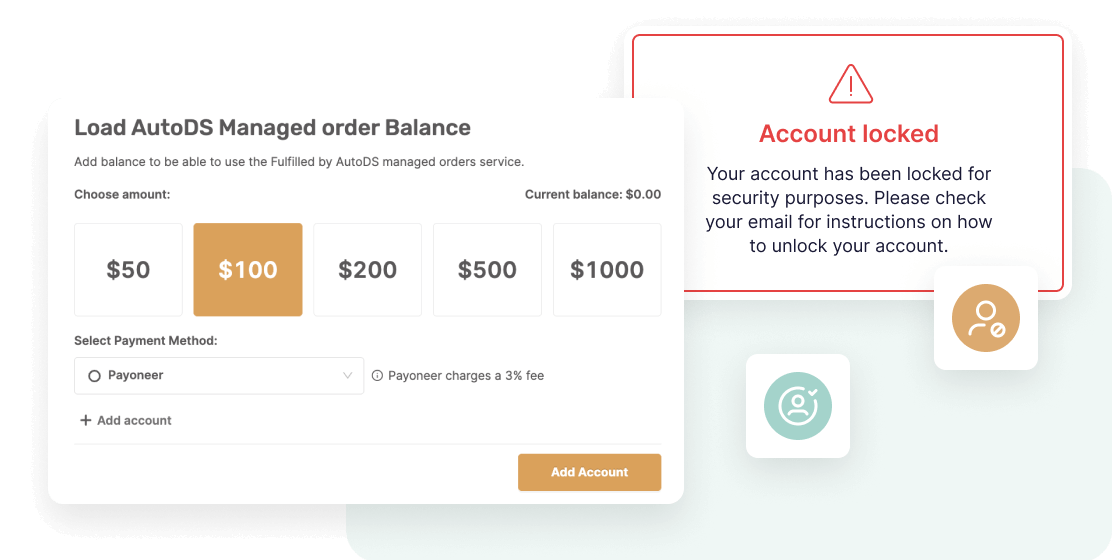
Task: Click the red warning triangle icon
Action: click(x=850, y=84)
